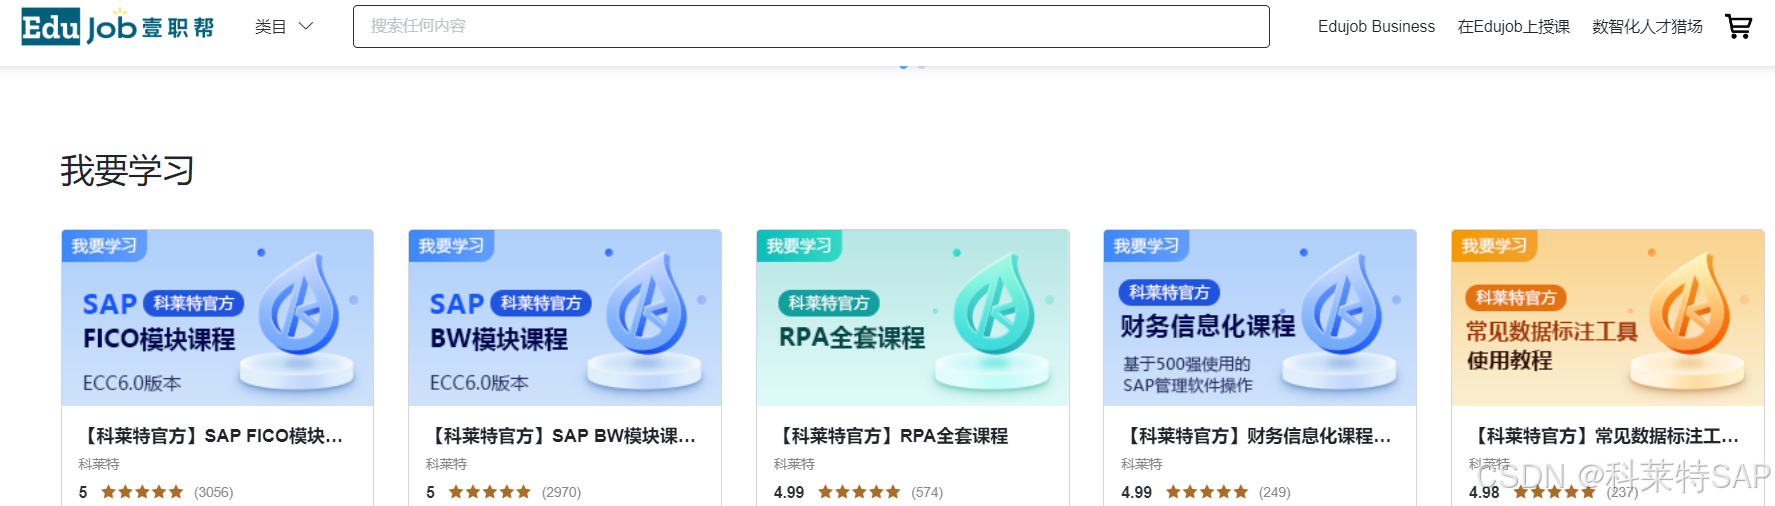Viewport: 1775px width, 506px height.
Task: Select the second gray carousel indicator dot
Action: (922, 66)
